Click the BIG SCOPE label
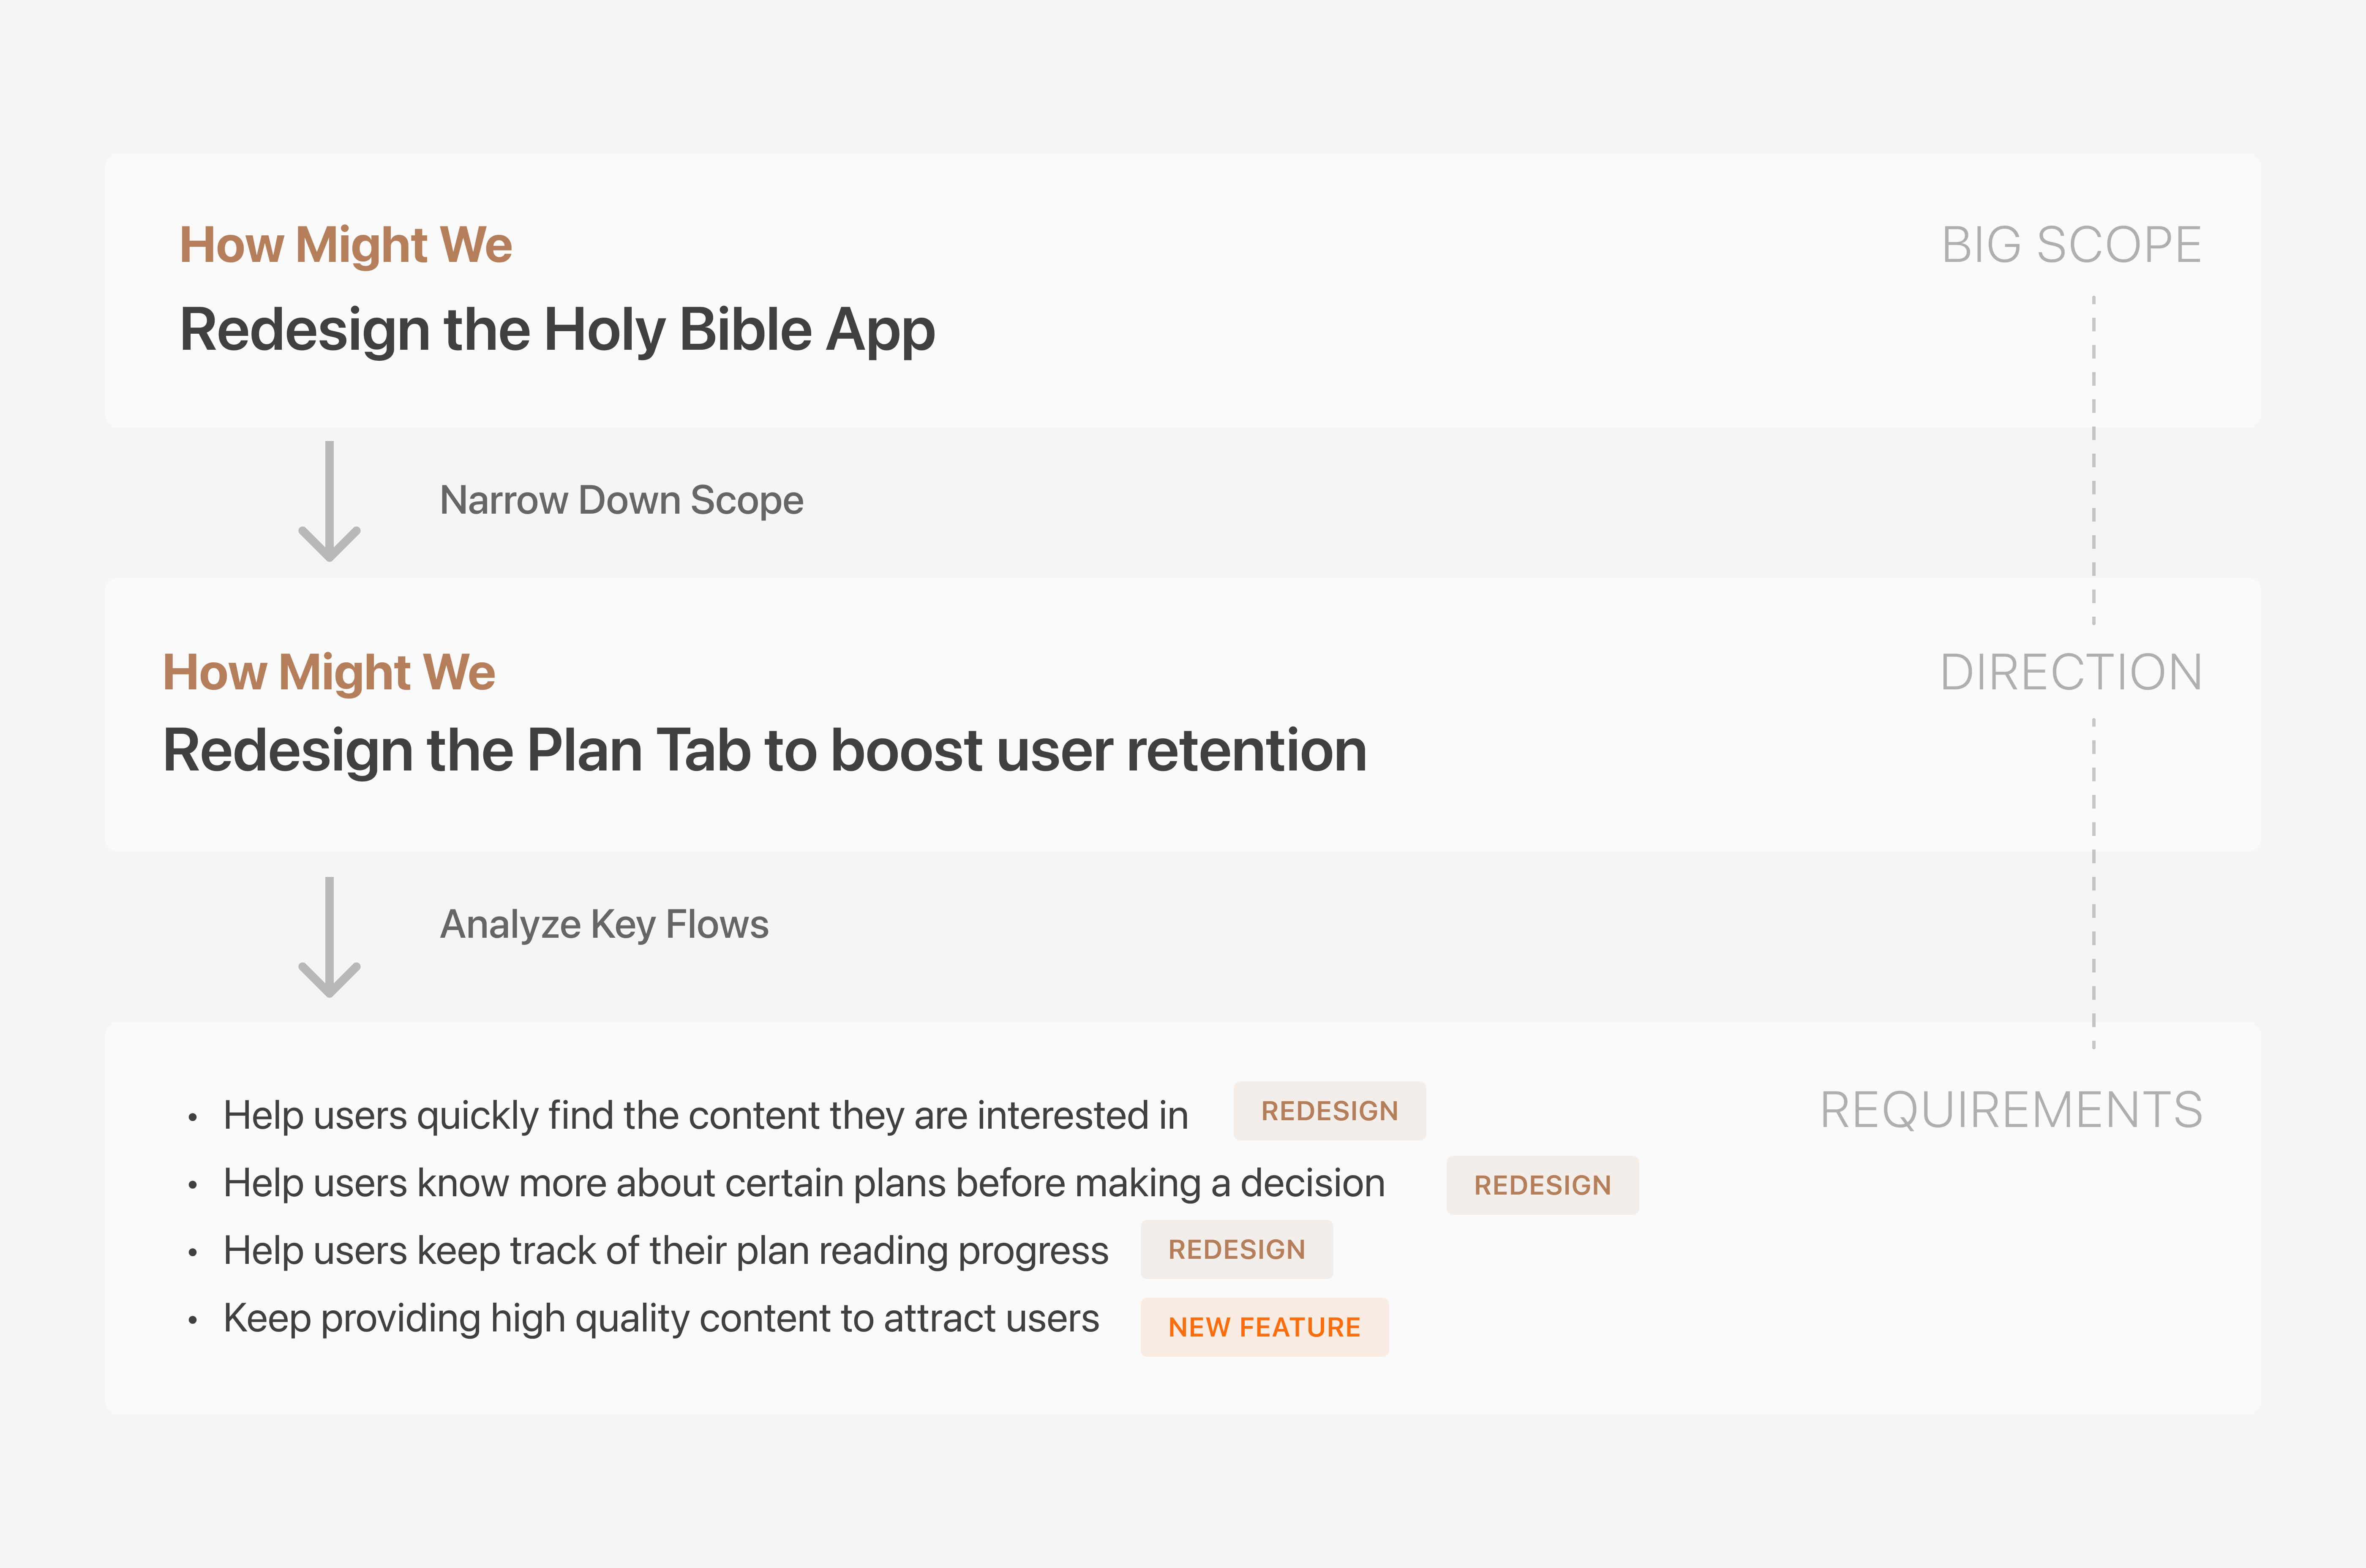The width and height of the screenshot is (2366, 1568). pos(2071,245)
